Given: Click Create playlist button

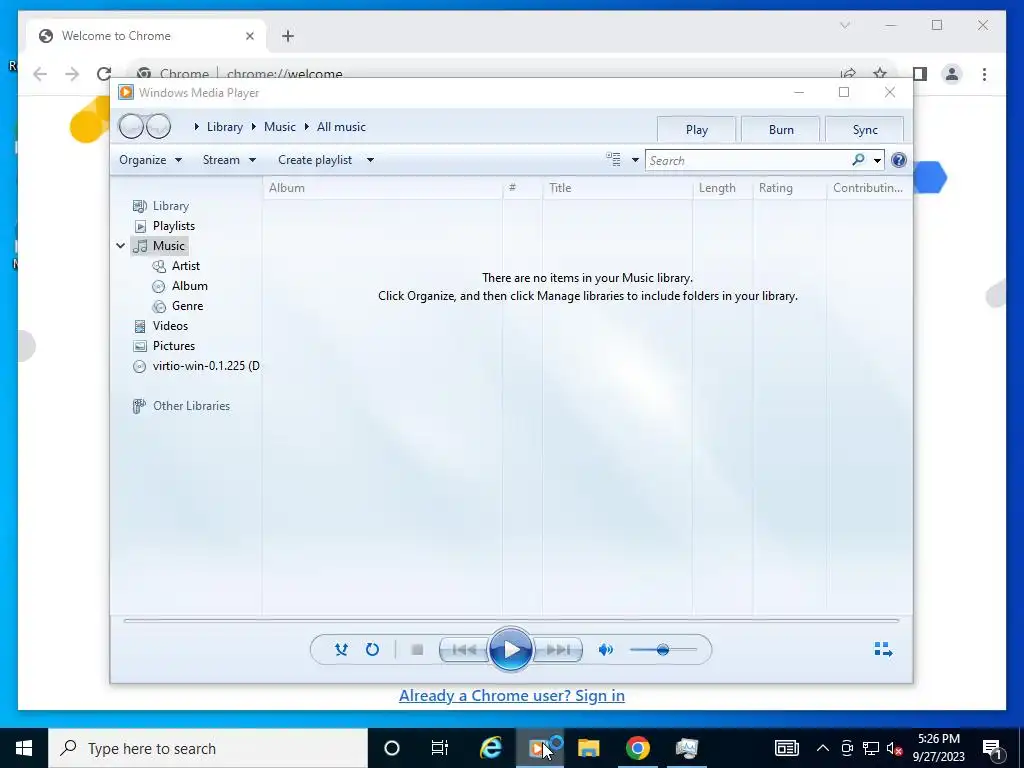Looking at the screenshot, I should pyautogui.click(x=315, y=160).
